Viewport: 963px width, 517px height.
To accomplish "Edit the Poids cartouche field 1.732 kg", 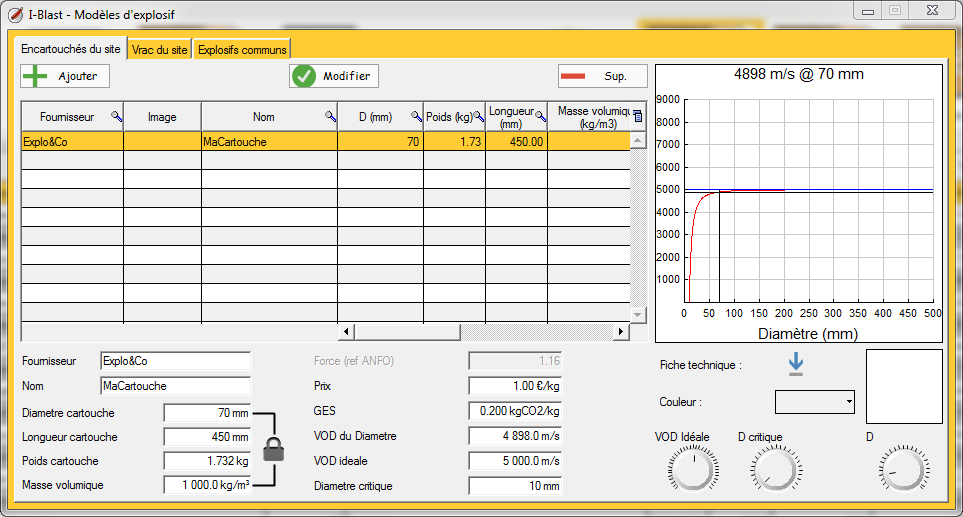I will pos(208,461).
